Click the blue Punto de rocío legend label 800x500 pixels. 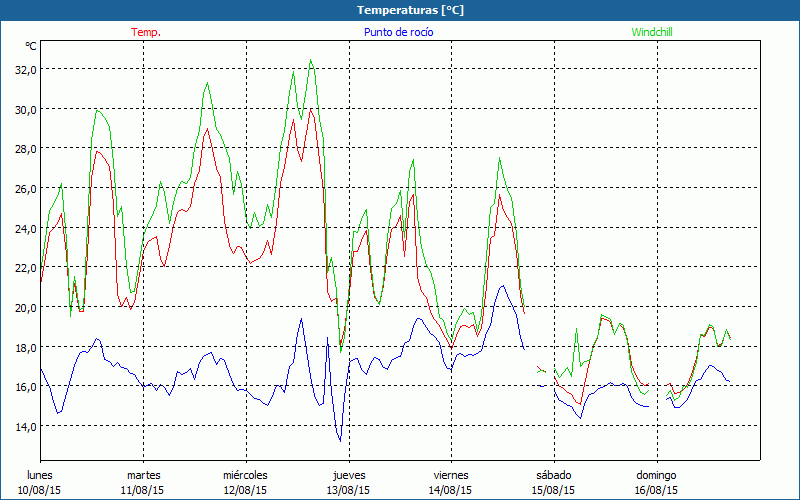[399, 32]
